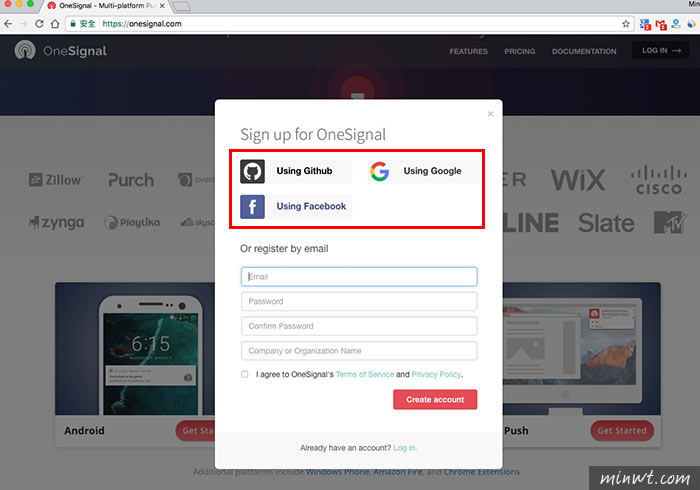Click the LINE logo
700x490 pixels.
tap(531, 223)
